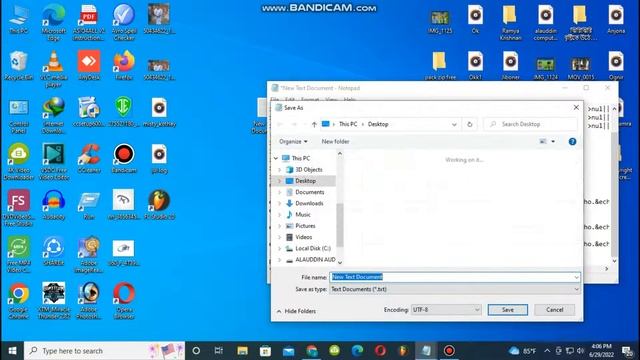Select the VSDC Free Video Editor icon
The width and height of the screenshot is (640, 360).
[53, 162]
